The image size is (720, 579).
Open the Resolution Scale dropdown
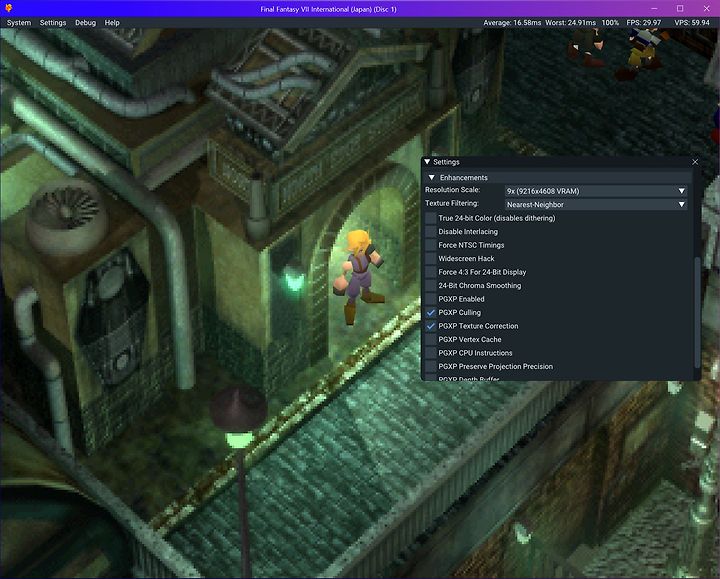[x=596, y=191]
